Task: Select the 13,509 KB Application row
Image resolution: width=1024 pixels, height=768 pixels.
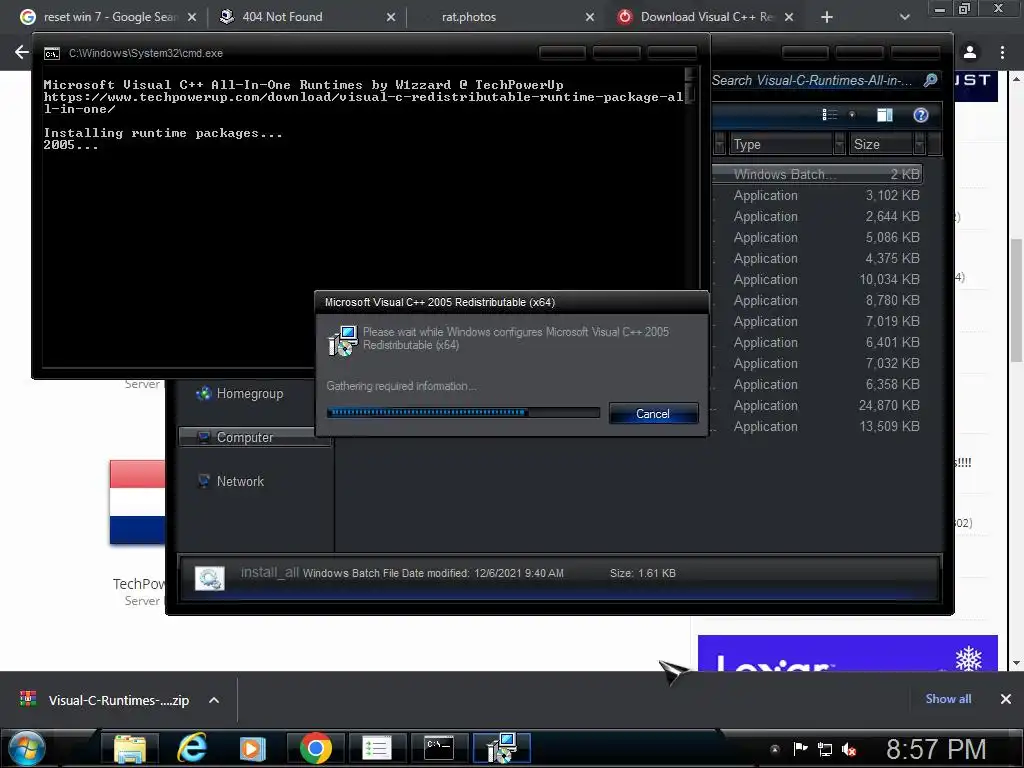Action: coord(818,426)
